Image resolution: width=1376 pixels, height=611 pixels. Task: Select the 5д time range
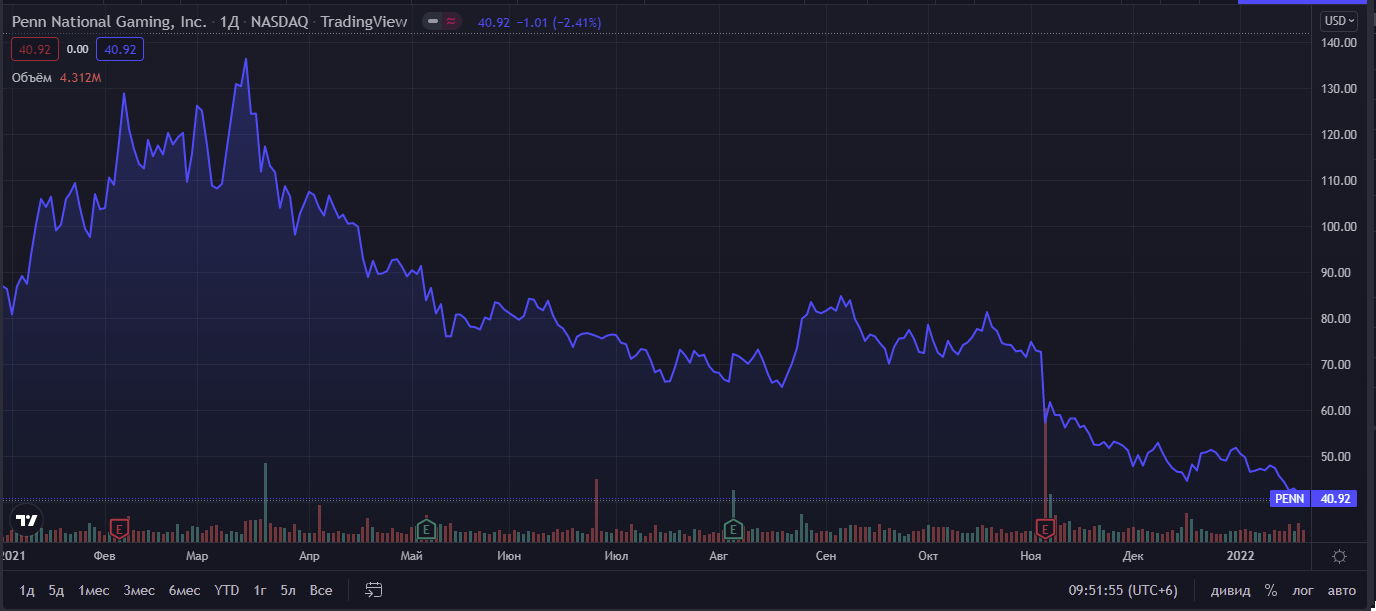56,590
